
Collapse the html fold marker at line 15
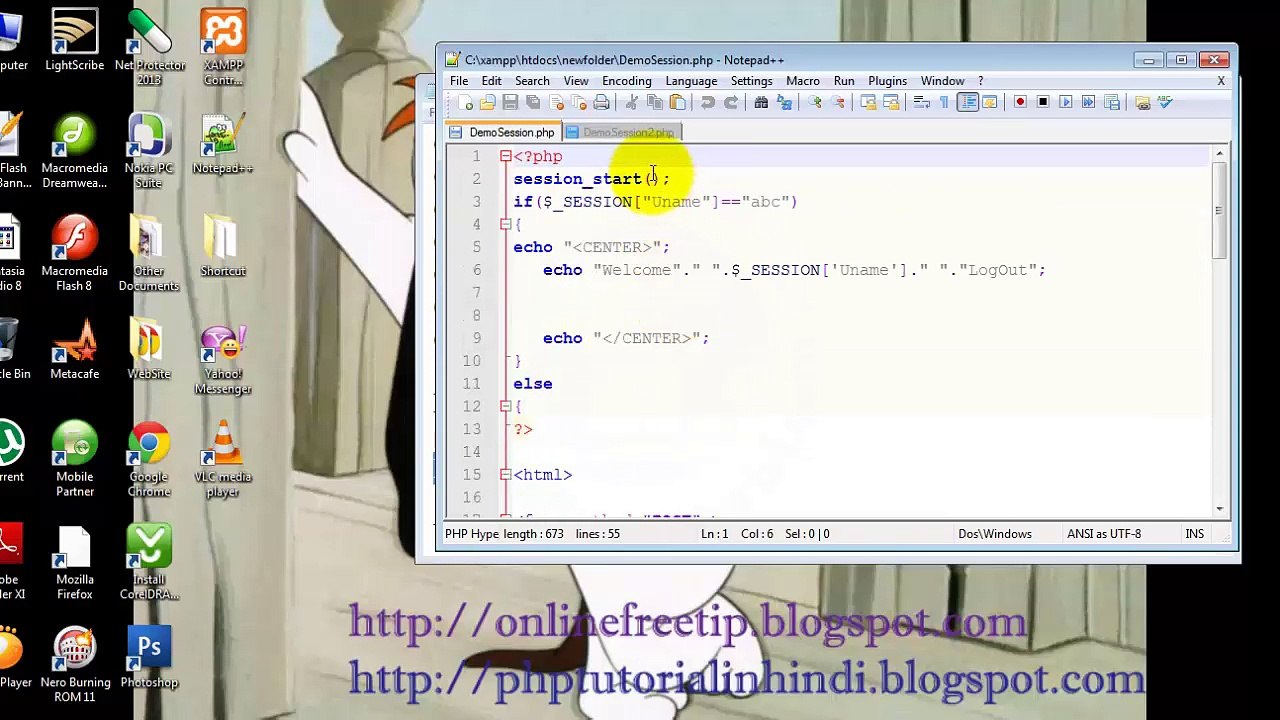coord(505,474)
